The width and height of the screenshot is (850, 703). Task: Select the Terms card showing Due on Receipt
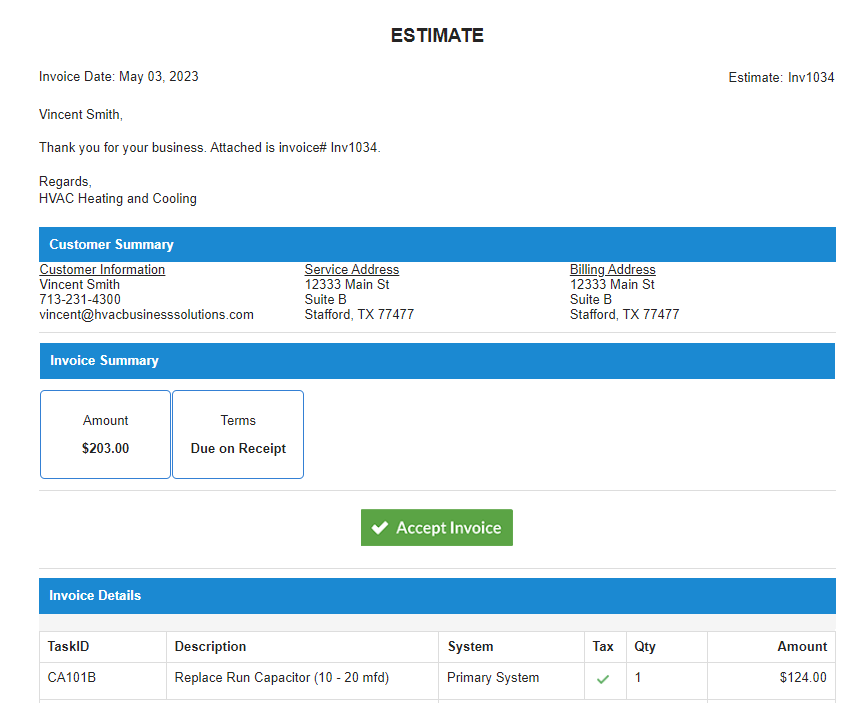pyautogui.click(x=238, y=434)
